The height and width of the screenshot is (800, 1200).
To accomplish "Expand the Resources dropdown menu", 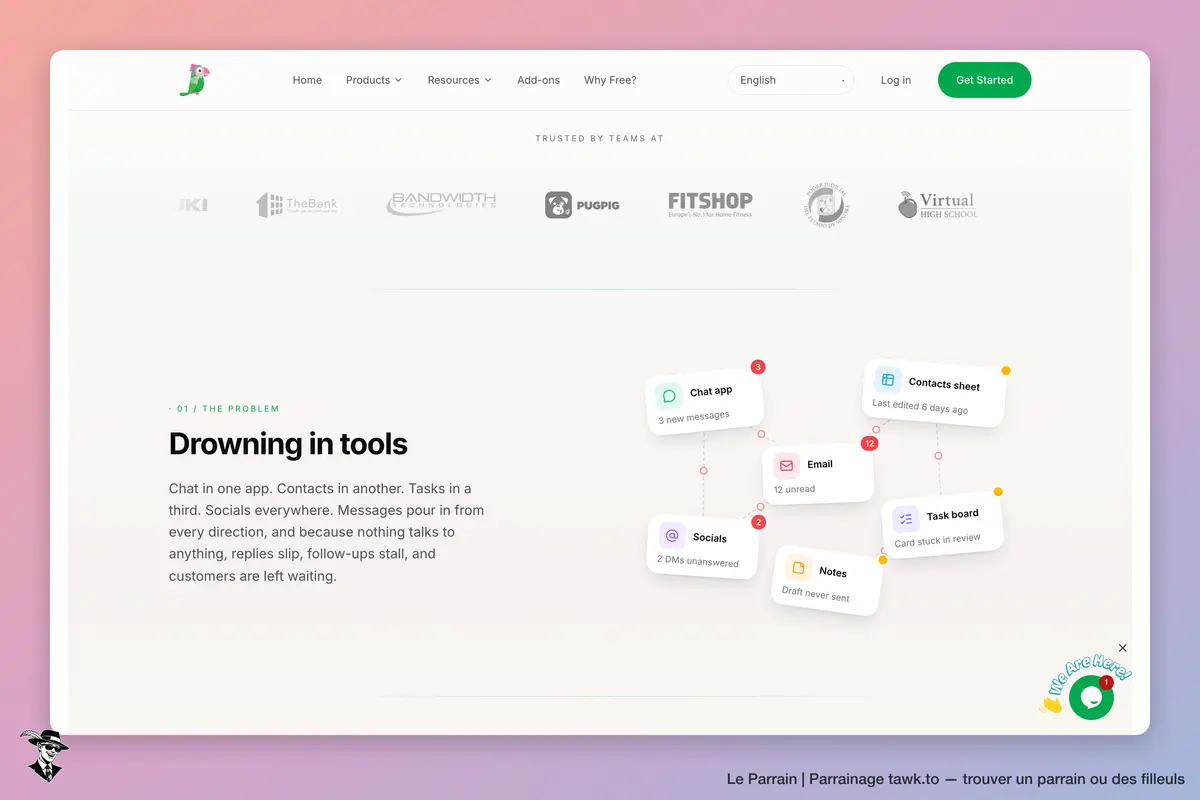I will coord(460,80).
